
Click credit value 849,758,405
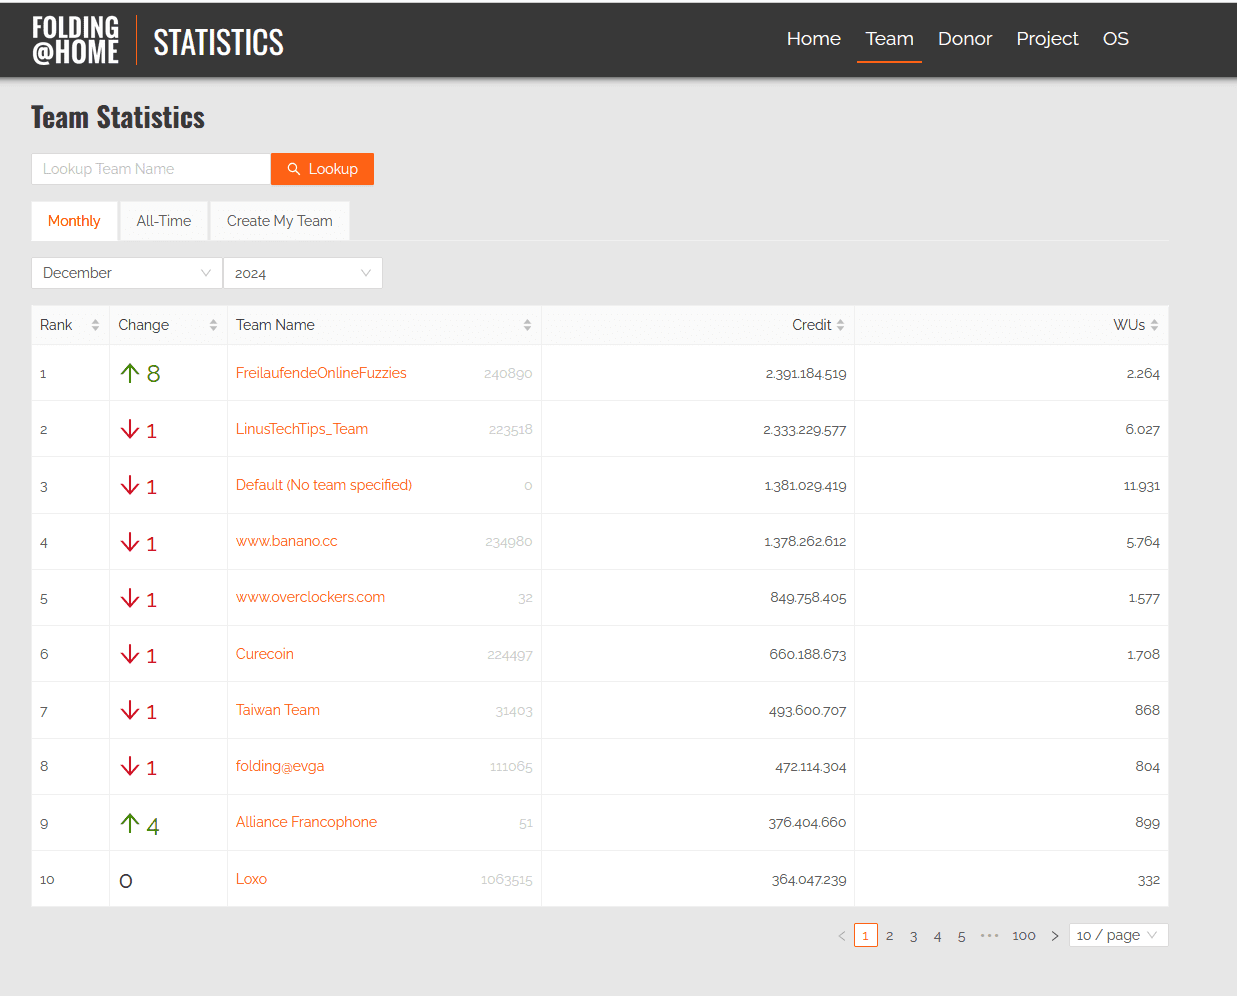(x=808, y=598)
